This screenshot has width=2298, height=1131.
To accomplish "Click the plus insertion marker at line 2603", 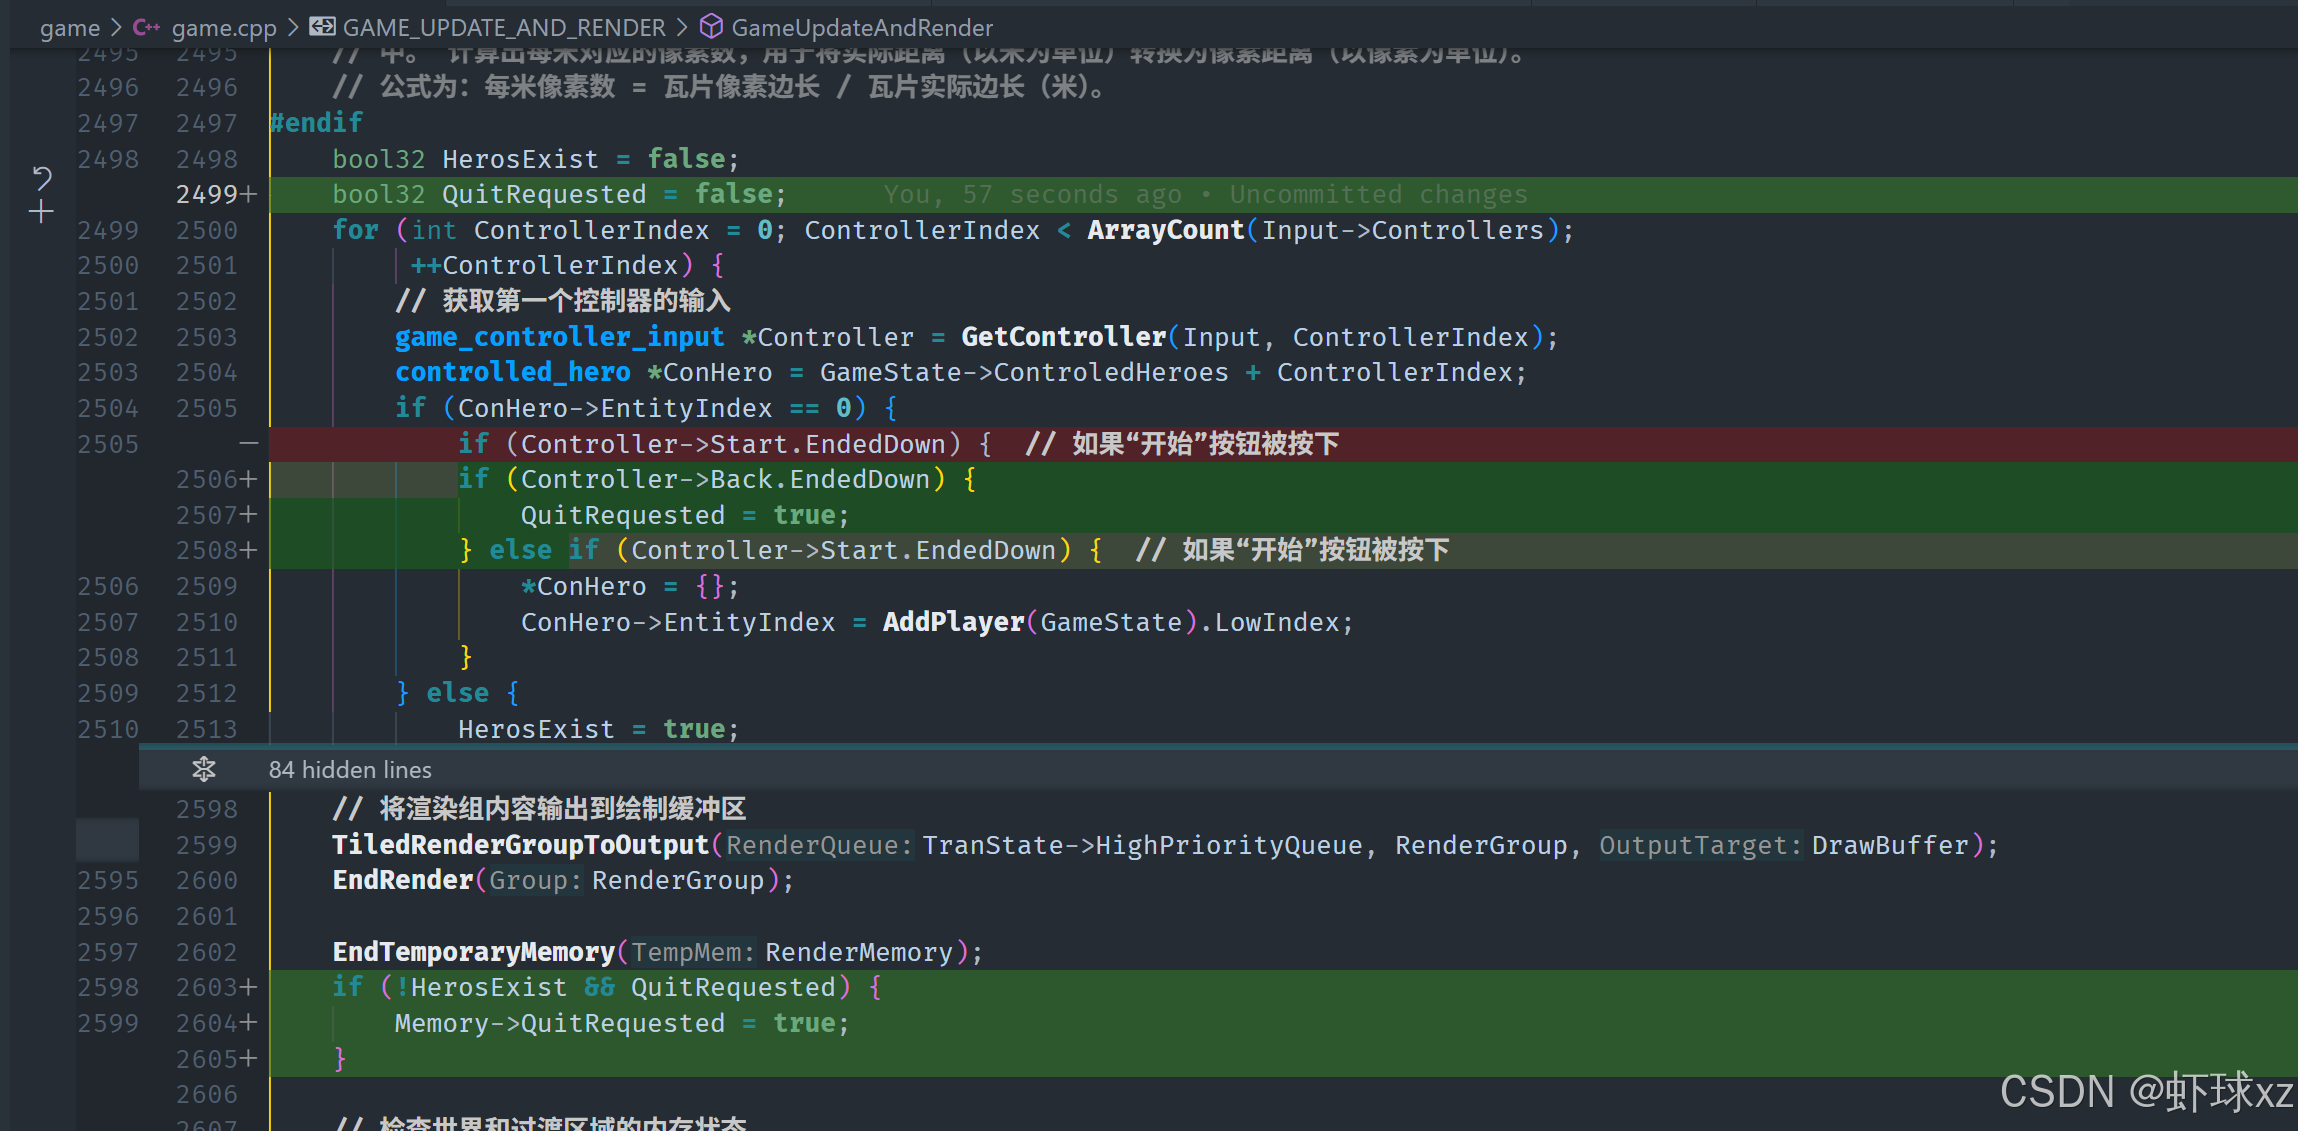I will (249, 987).
